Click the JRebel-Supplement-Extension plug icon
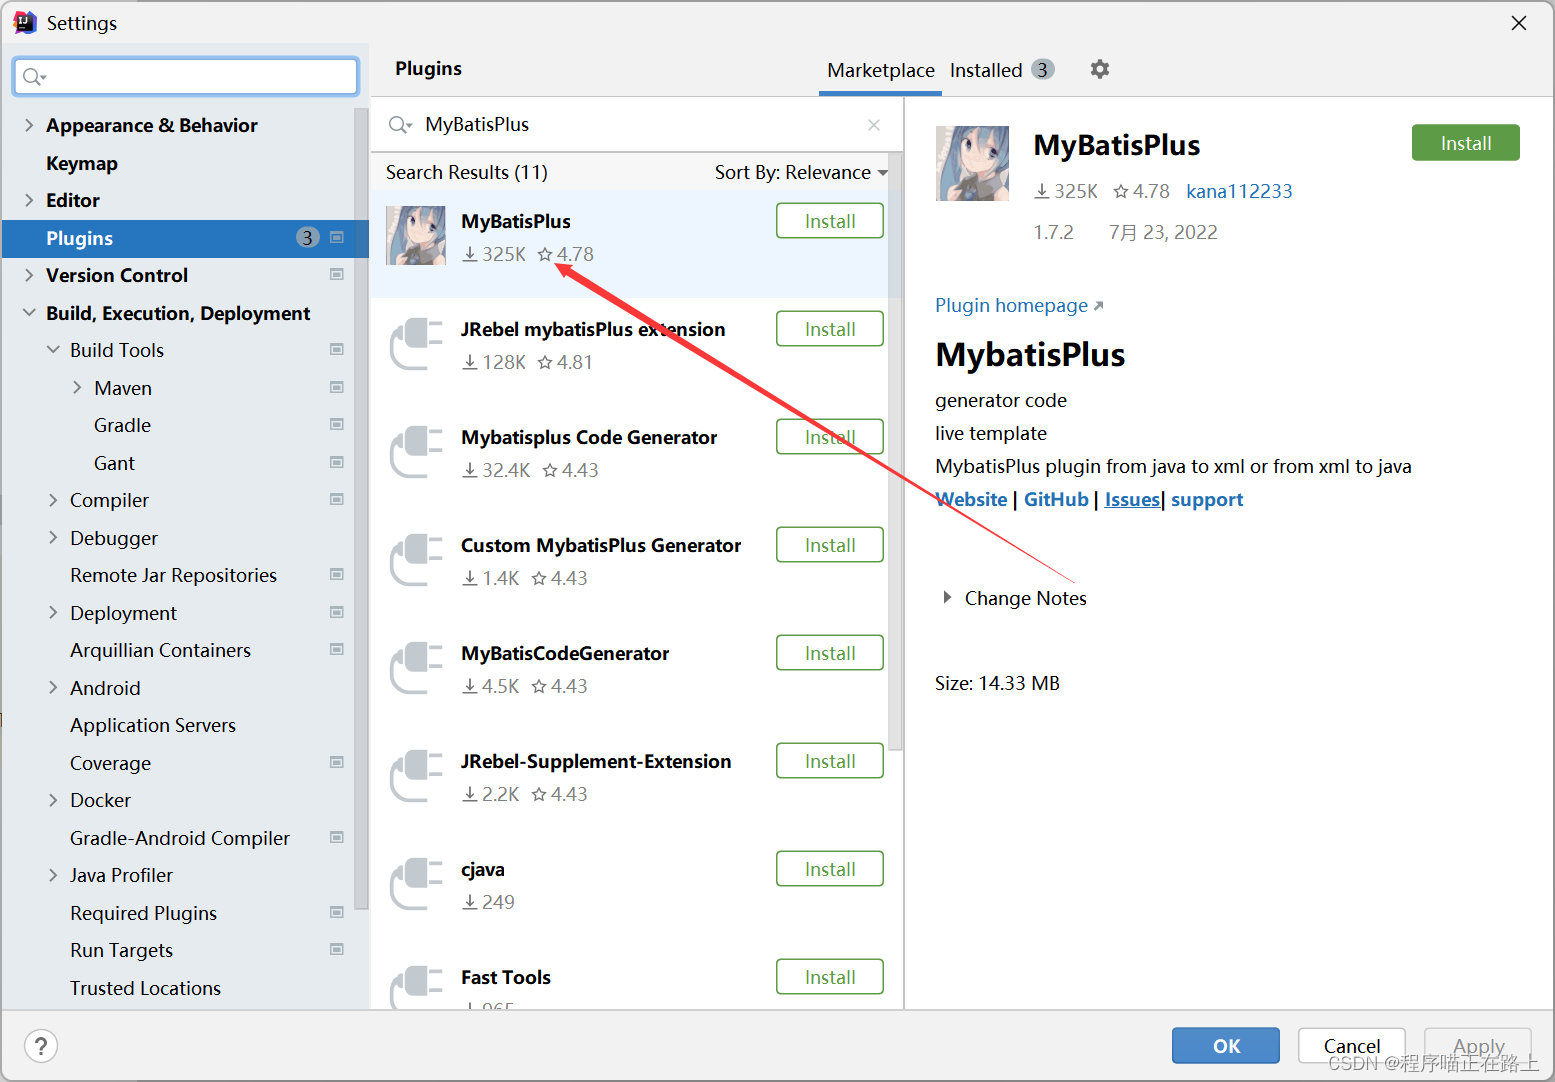Viewport: 1555px width, 1082px height. (416, 775)
